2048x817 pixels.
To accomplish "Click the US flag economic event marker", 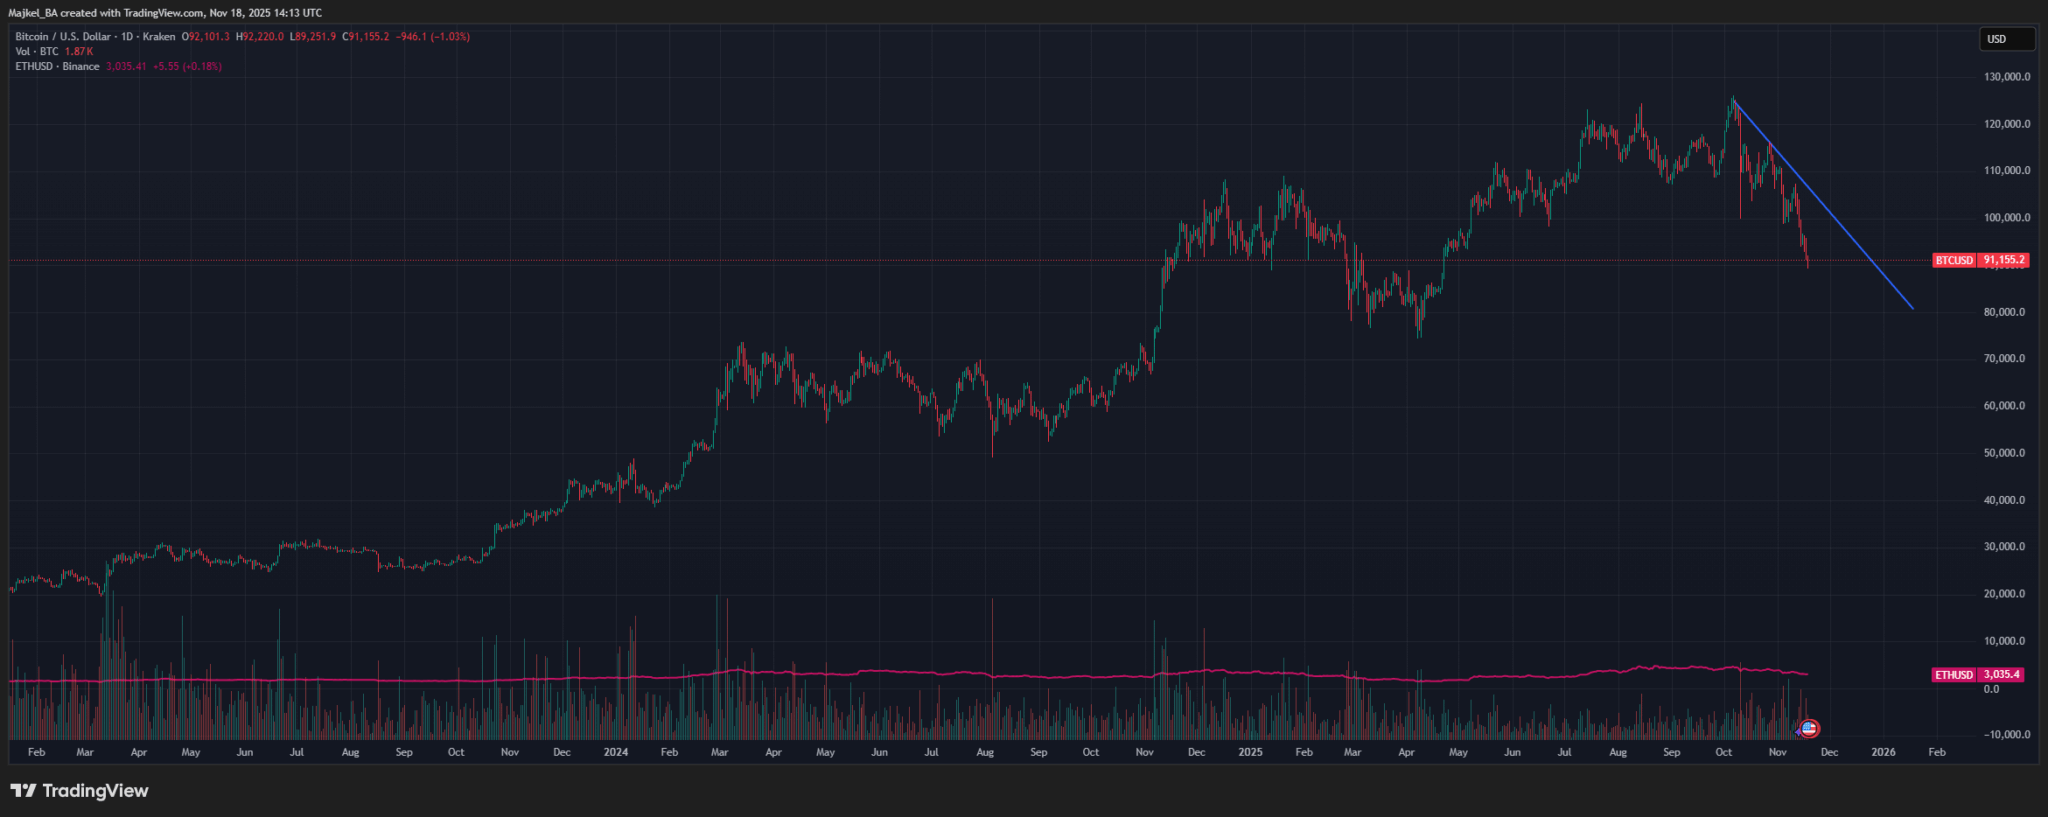I will (1808, 728).
